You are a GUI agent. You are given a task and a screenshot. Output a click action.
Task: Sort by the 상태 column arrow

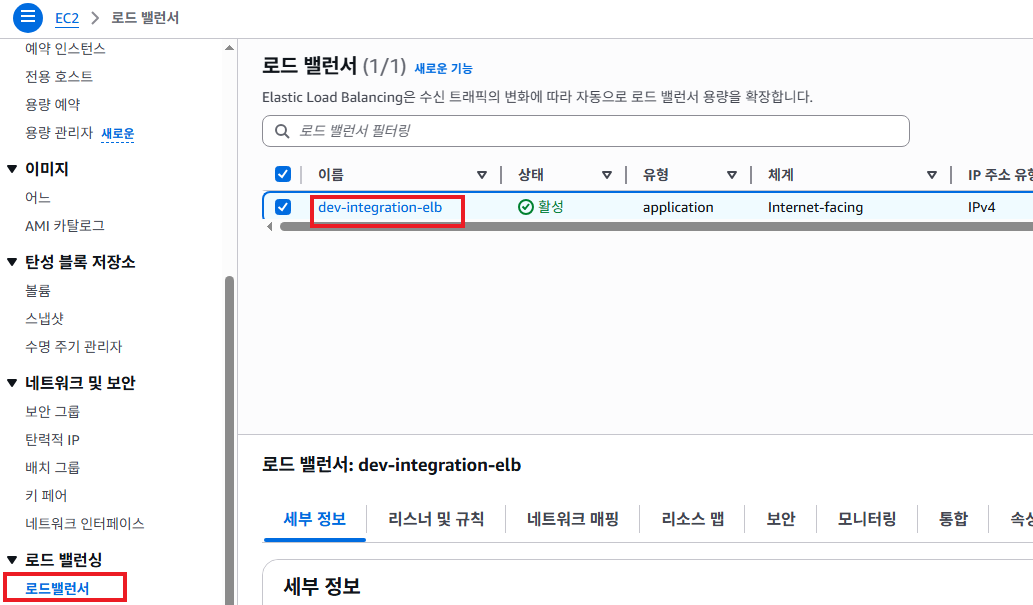click(607, 175)
